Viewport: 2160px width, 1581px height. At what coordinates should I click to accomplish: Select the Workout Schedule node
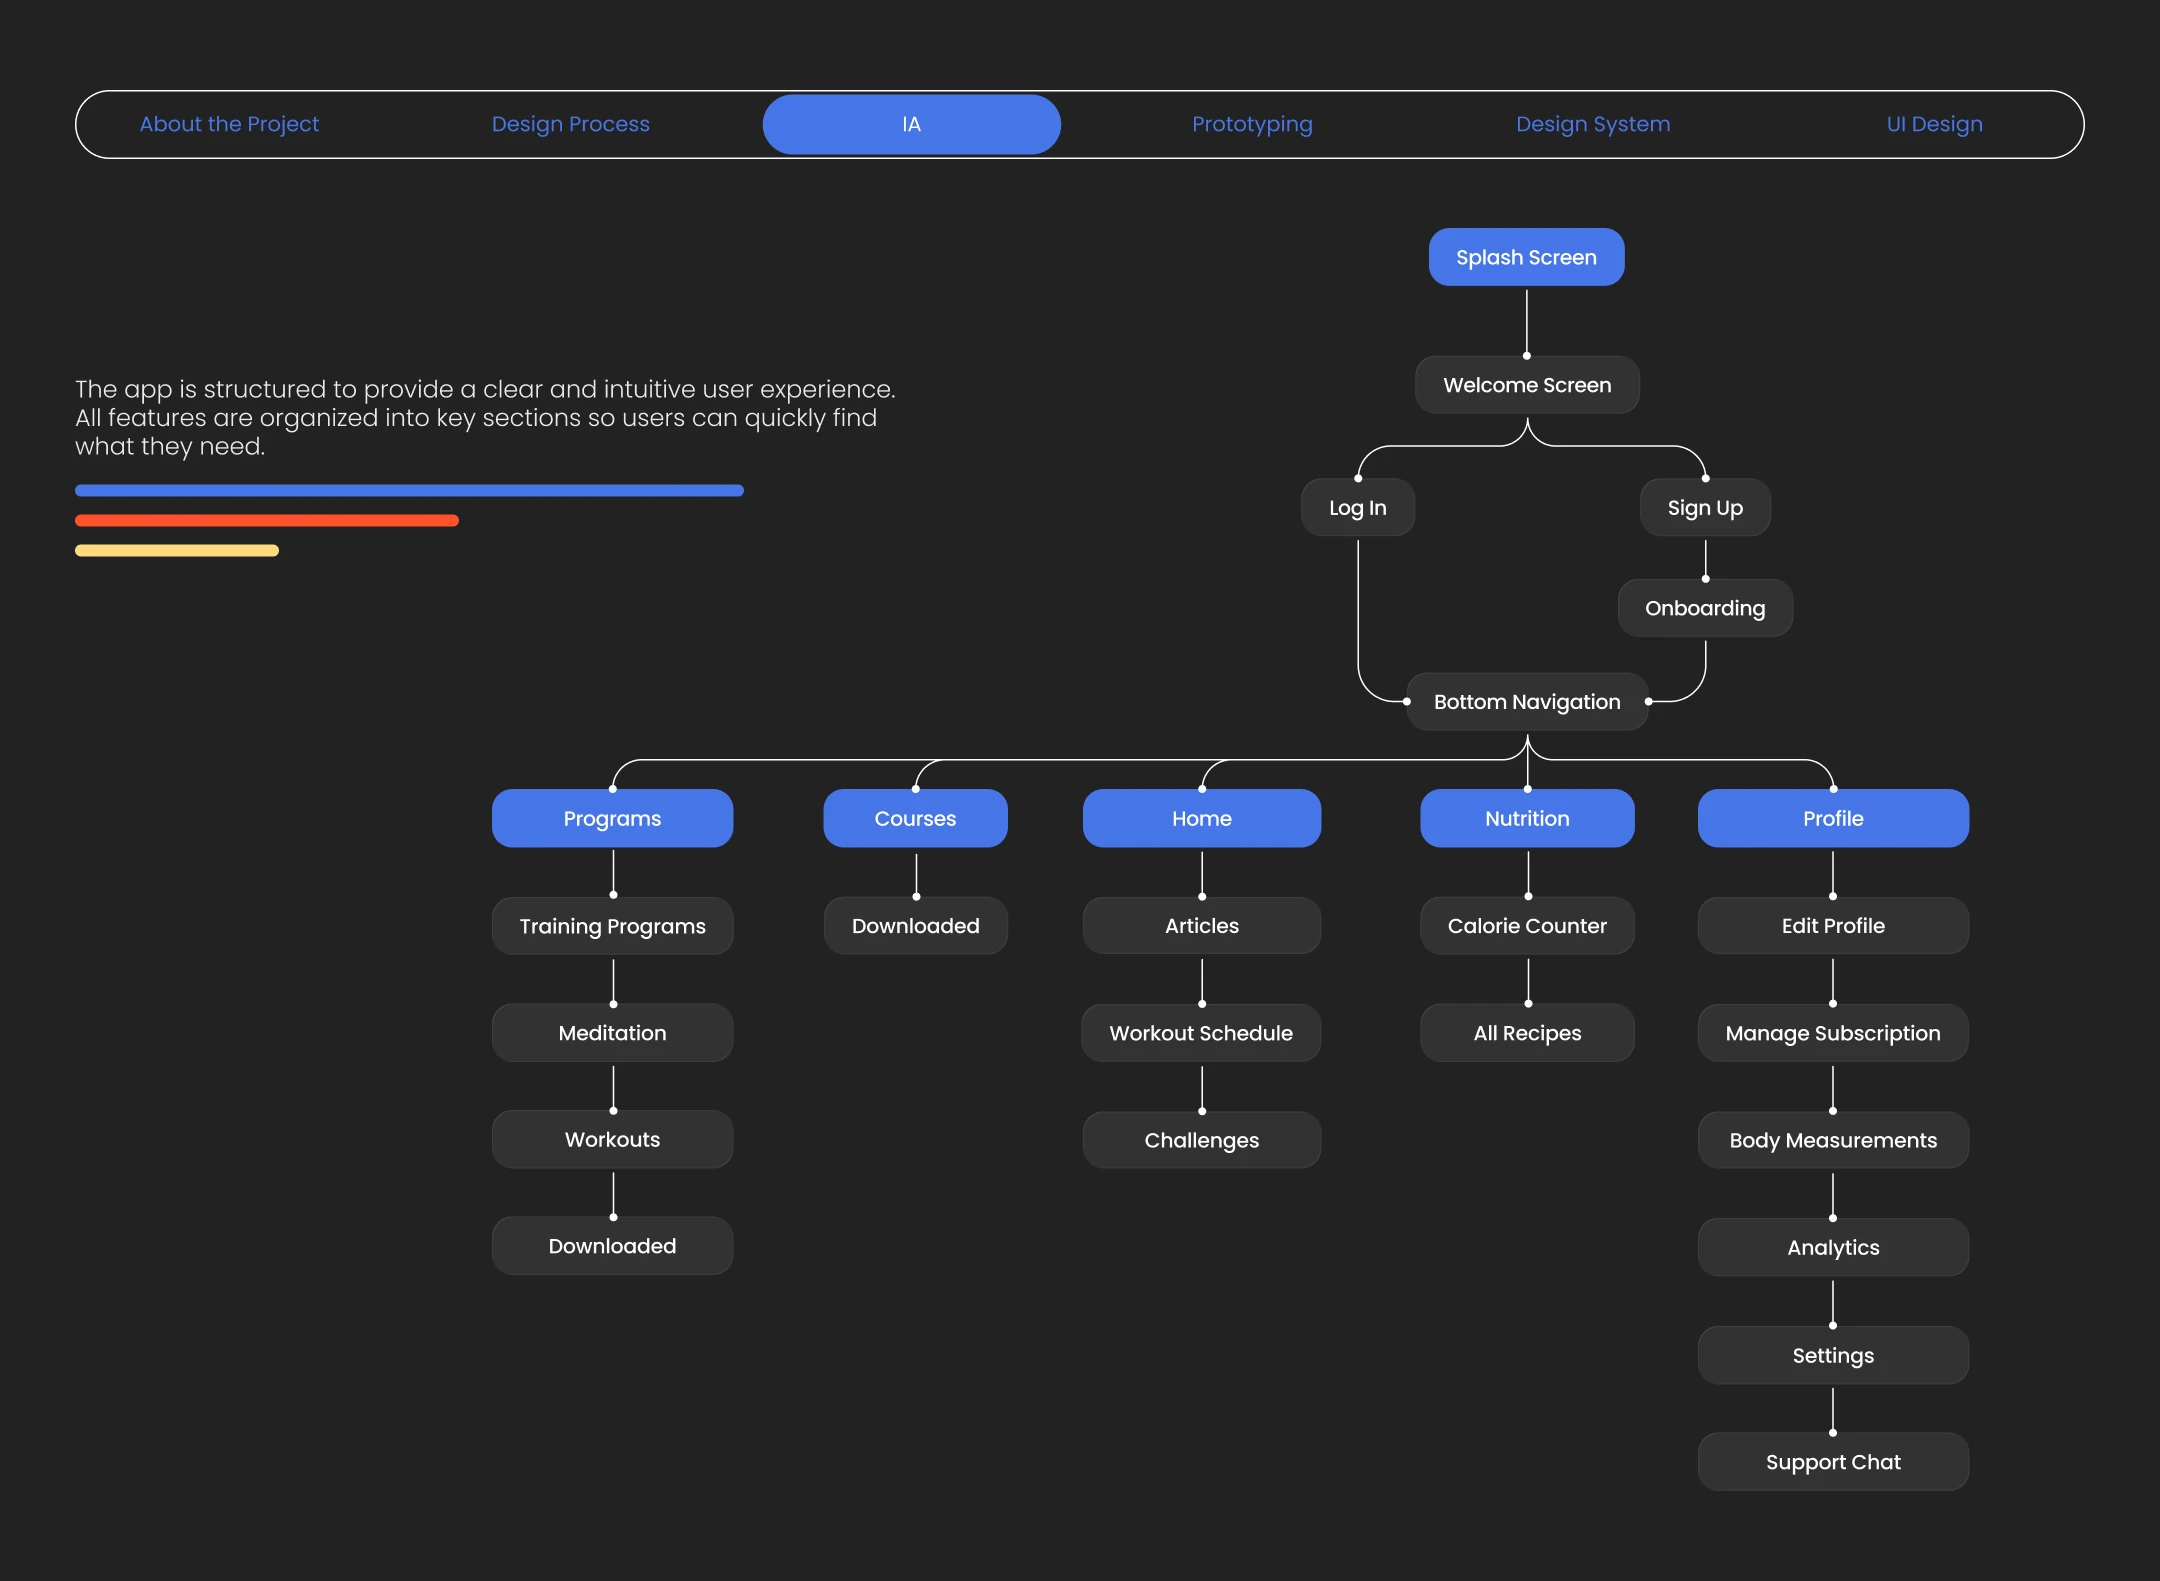pos(1201,1033)
